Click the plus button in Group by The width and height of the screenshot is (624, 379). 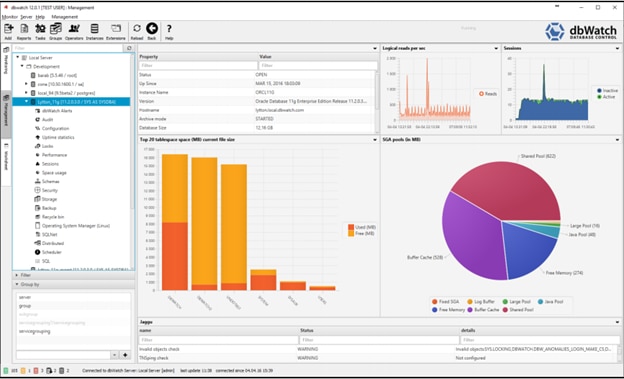(x=125, y=355)
